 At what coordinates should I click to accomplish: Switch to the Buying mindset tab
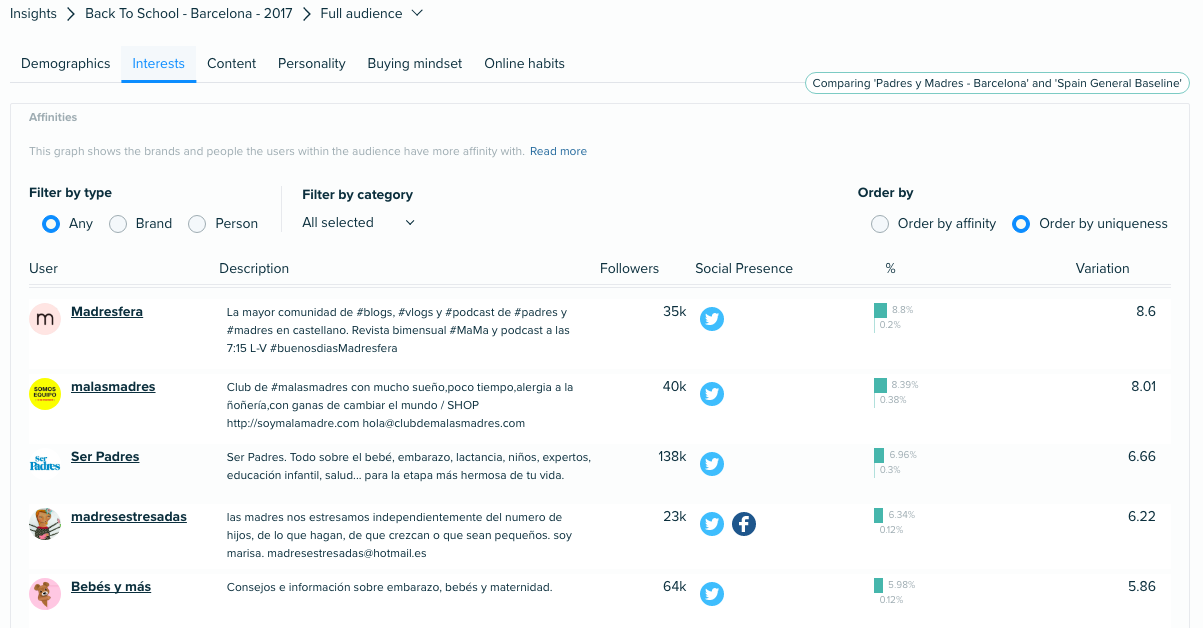coord(415,63)
